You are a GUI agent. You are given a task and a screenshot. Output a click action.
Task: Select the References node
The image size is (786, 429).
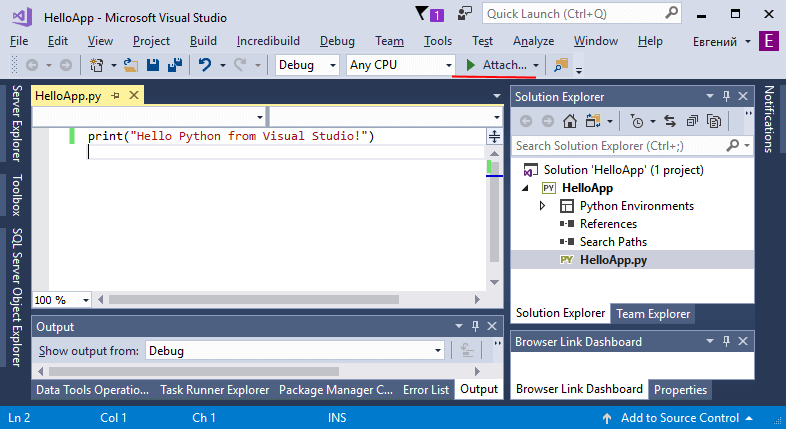pos(608,224)
